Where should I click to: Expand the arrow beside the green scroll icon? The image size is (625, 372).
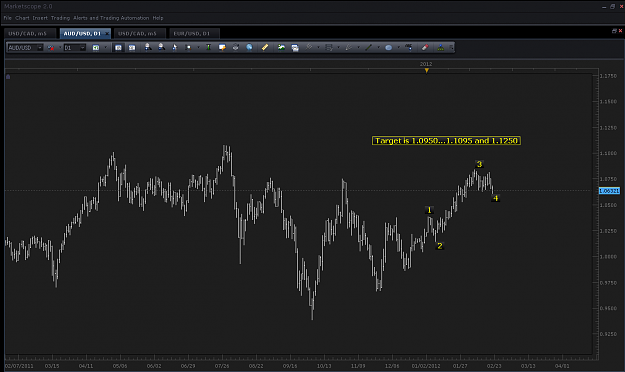tap(106, 47)
